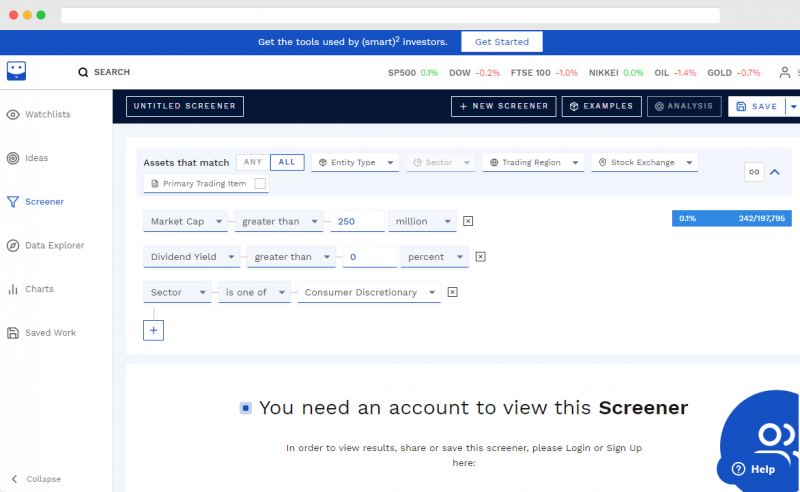Screen dimensions: 800x492
Task: Click the Get Started button
Action: pyautogui.click(x=502, y=42)
